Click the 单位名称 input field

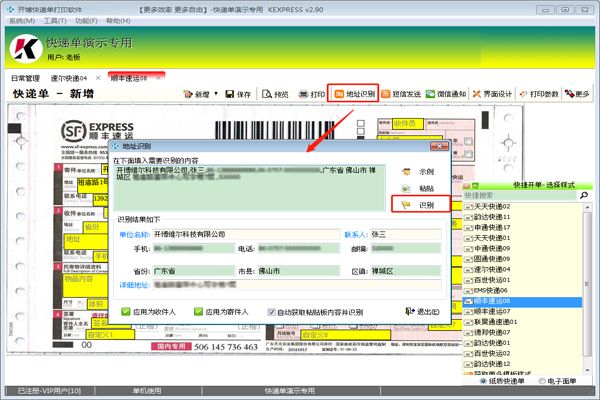(x=246, y=234)
